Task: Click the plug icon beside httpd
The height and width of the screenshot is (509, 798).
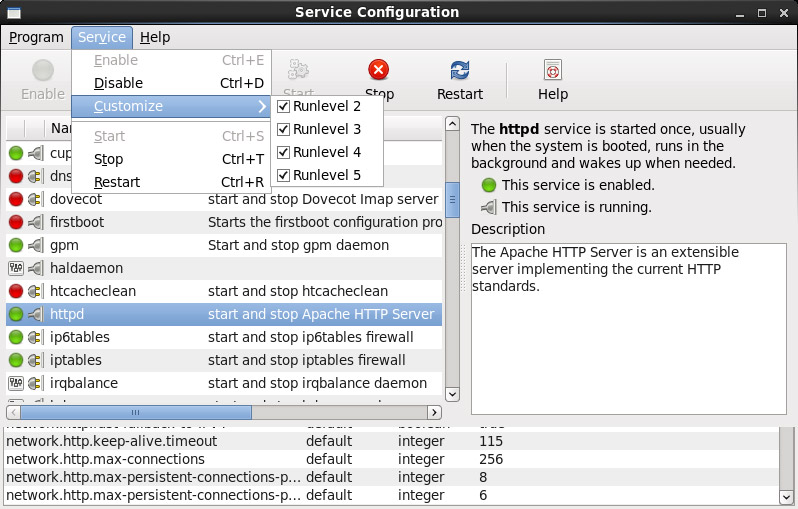Action: [35, 314]
